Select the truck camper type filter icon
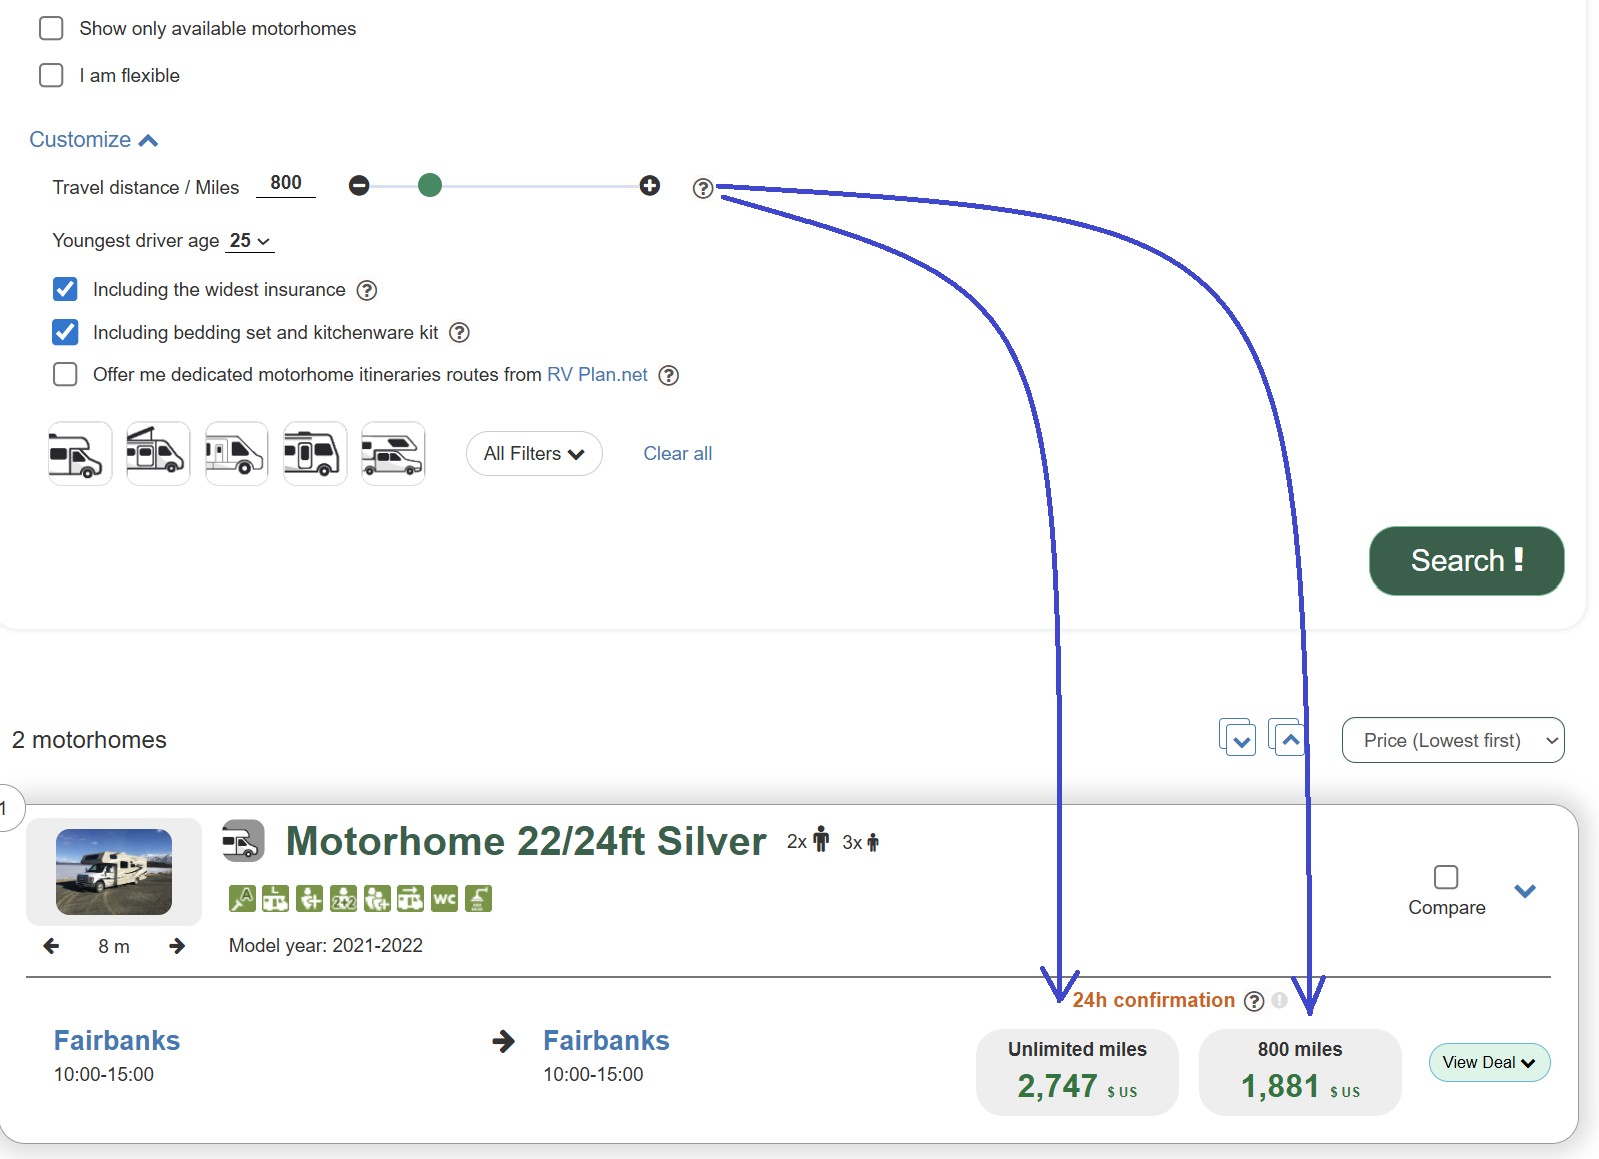Image resolution: width=1599 pixels, height=1159 pixels. pos(393,454)
